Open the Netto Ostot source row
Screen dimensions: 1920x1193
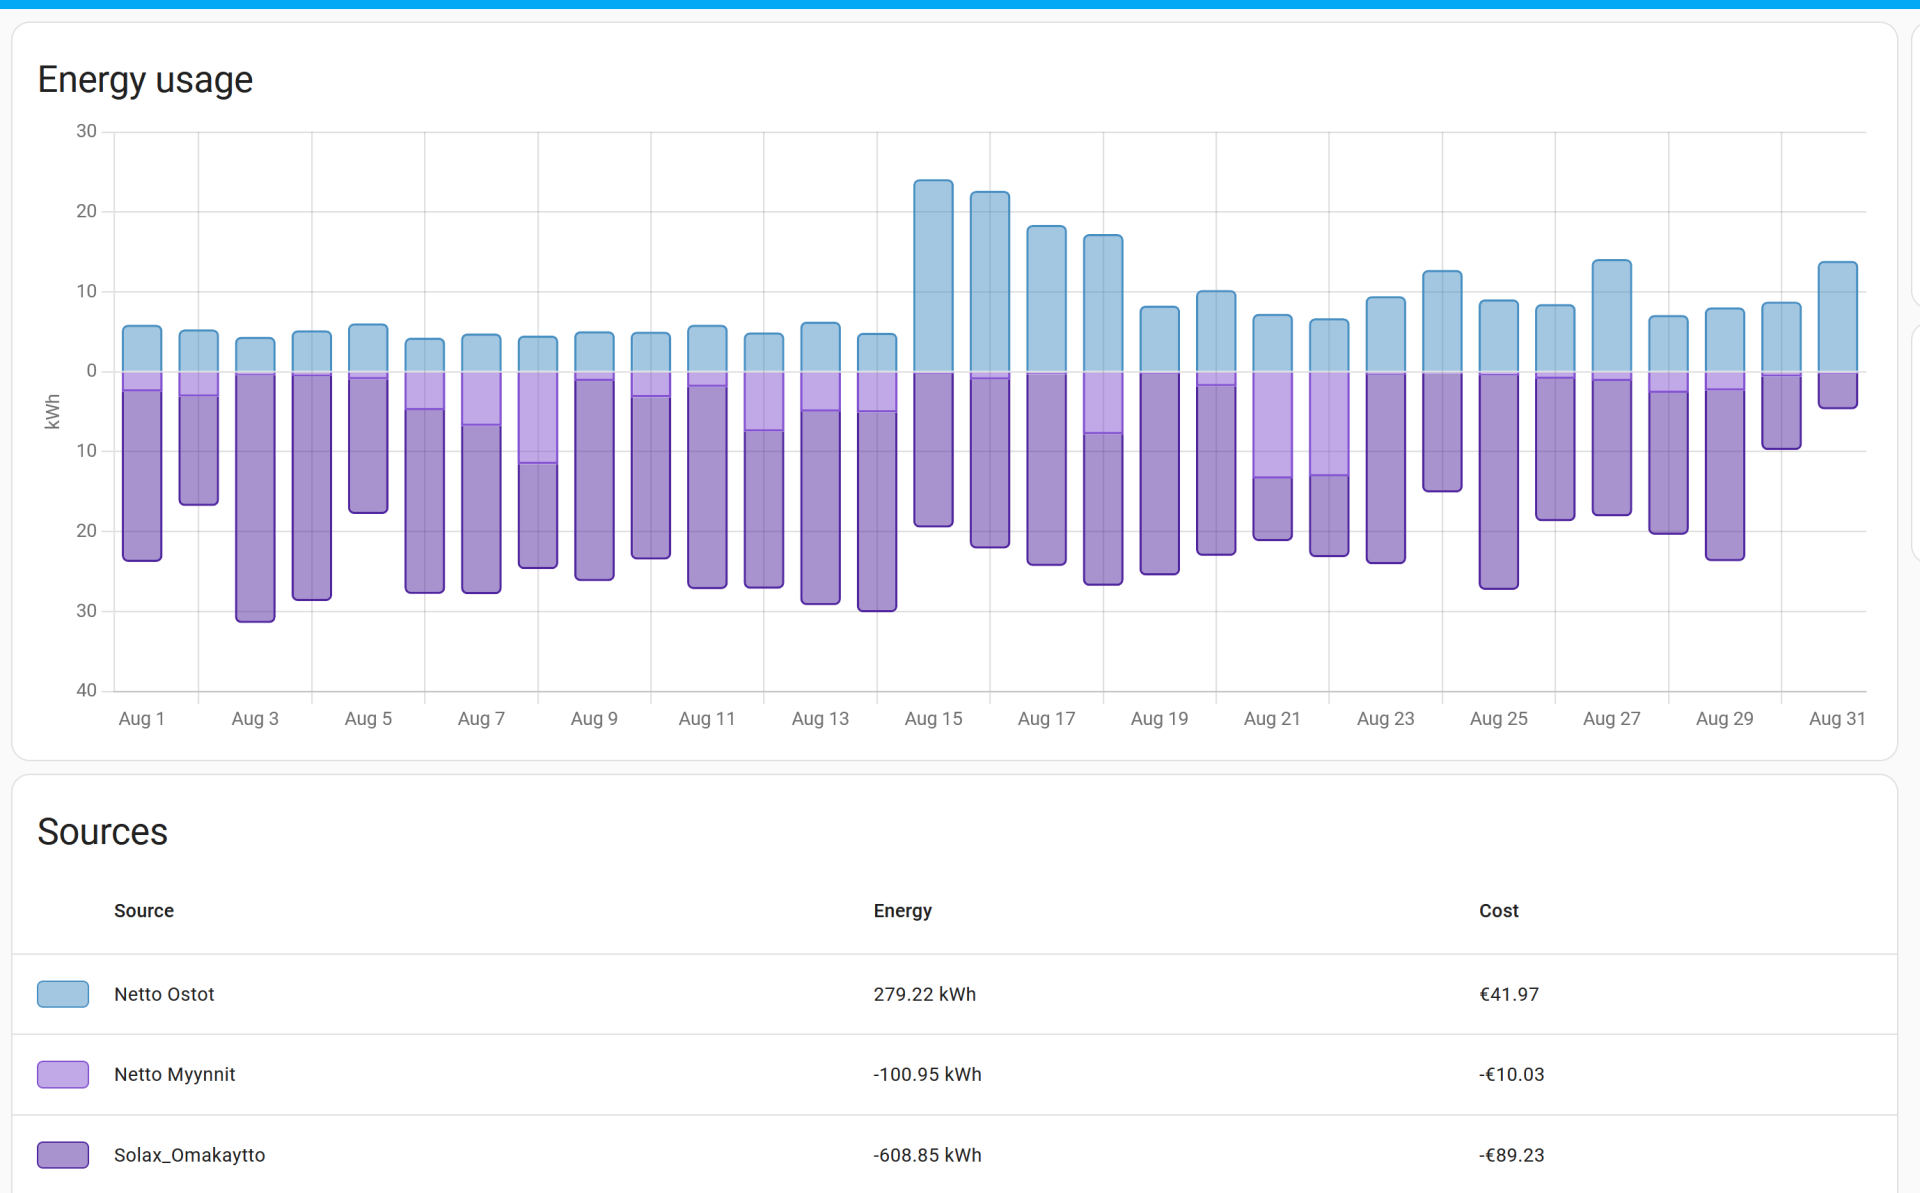point(164,994)
